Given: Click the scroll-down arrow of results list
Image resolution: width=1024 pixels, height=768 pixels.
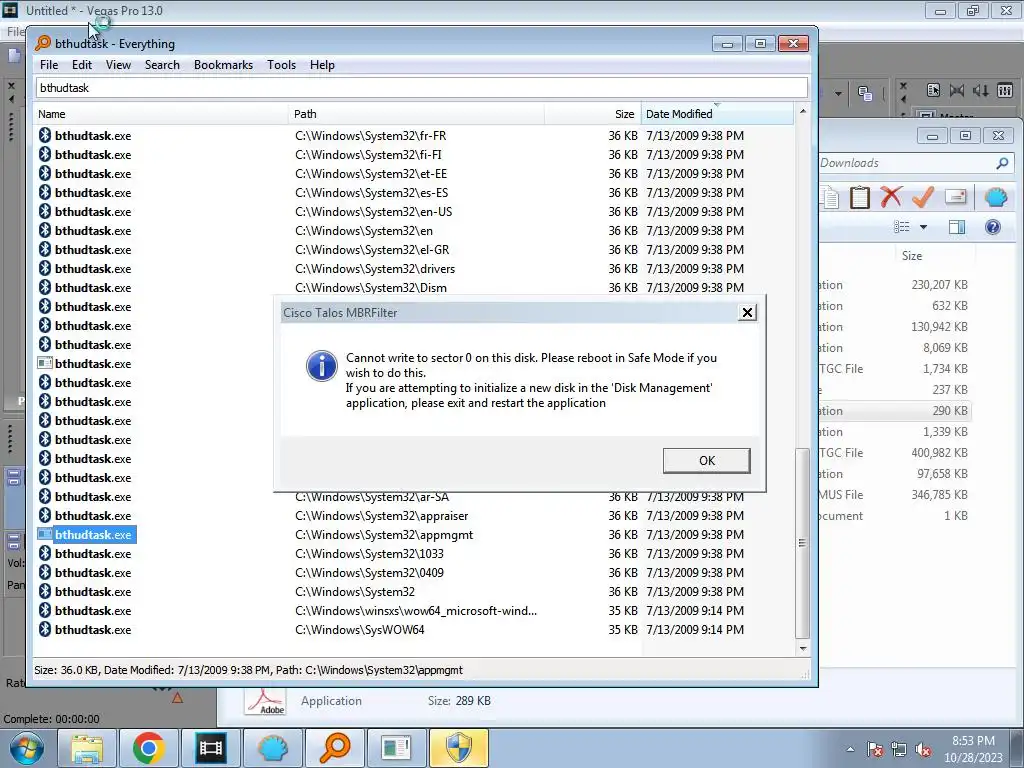Looking at the screenshot, I should (803, 648).
